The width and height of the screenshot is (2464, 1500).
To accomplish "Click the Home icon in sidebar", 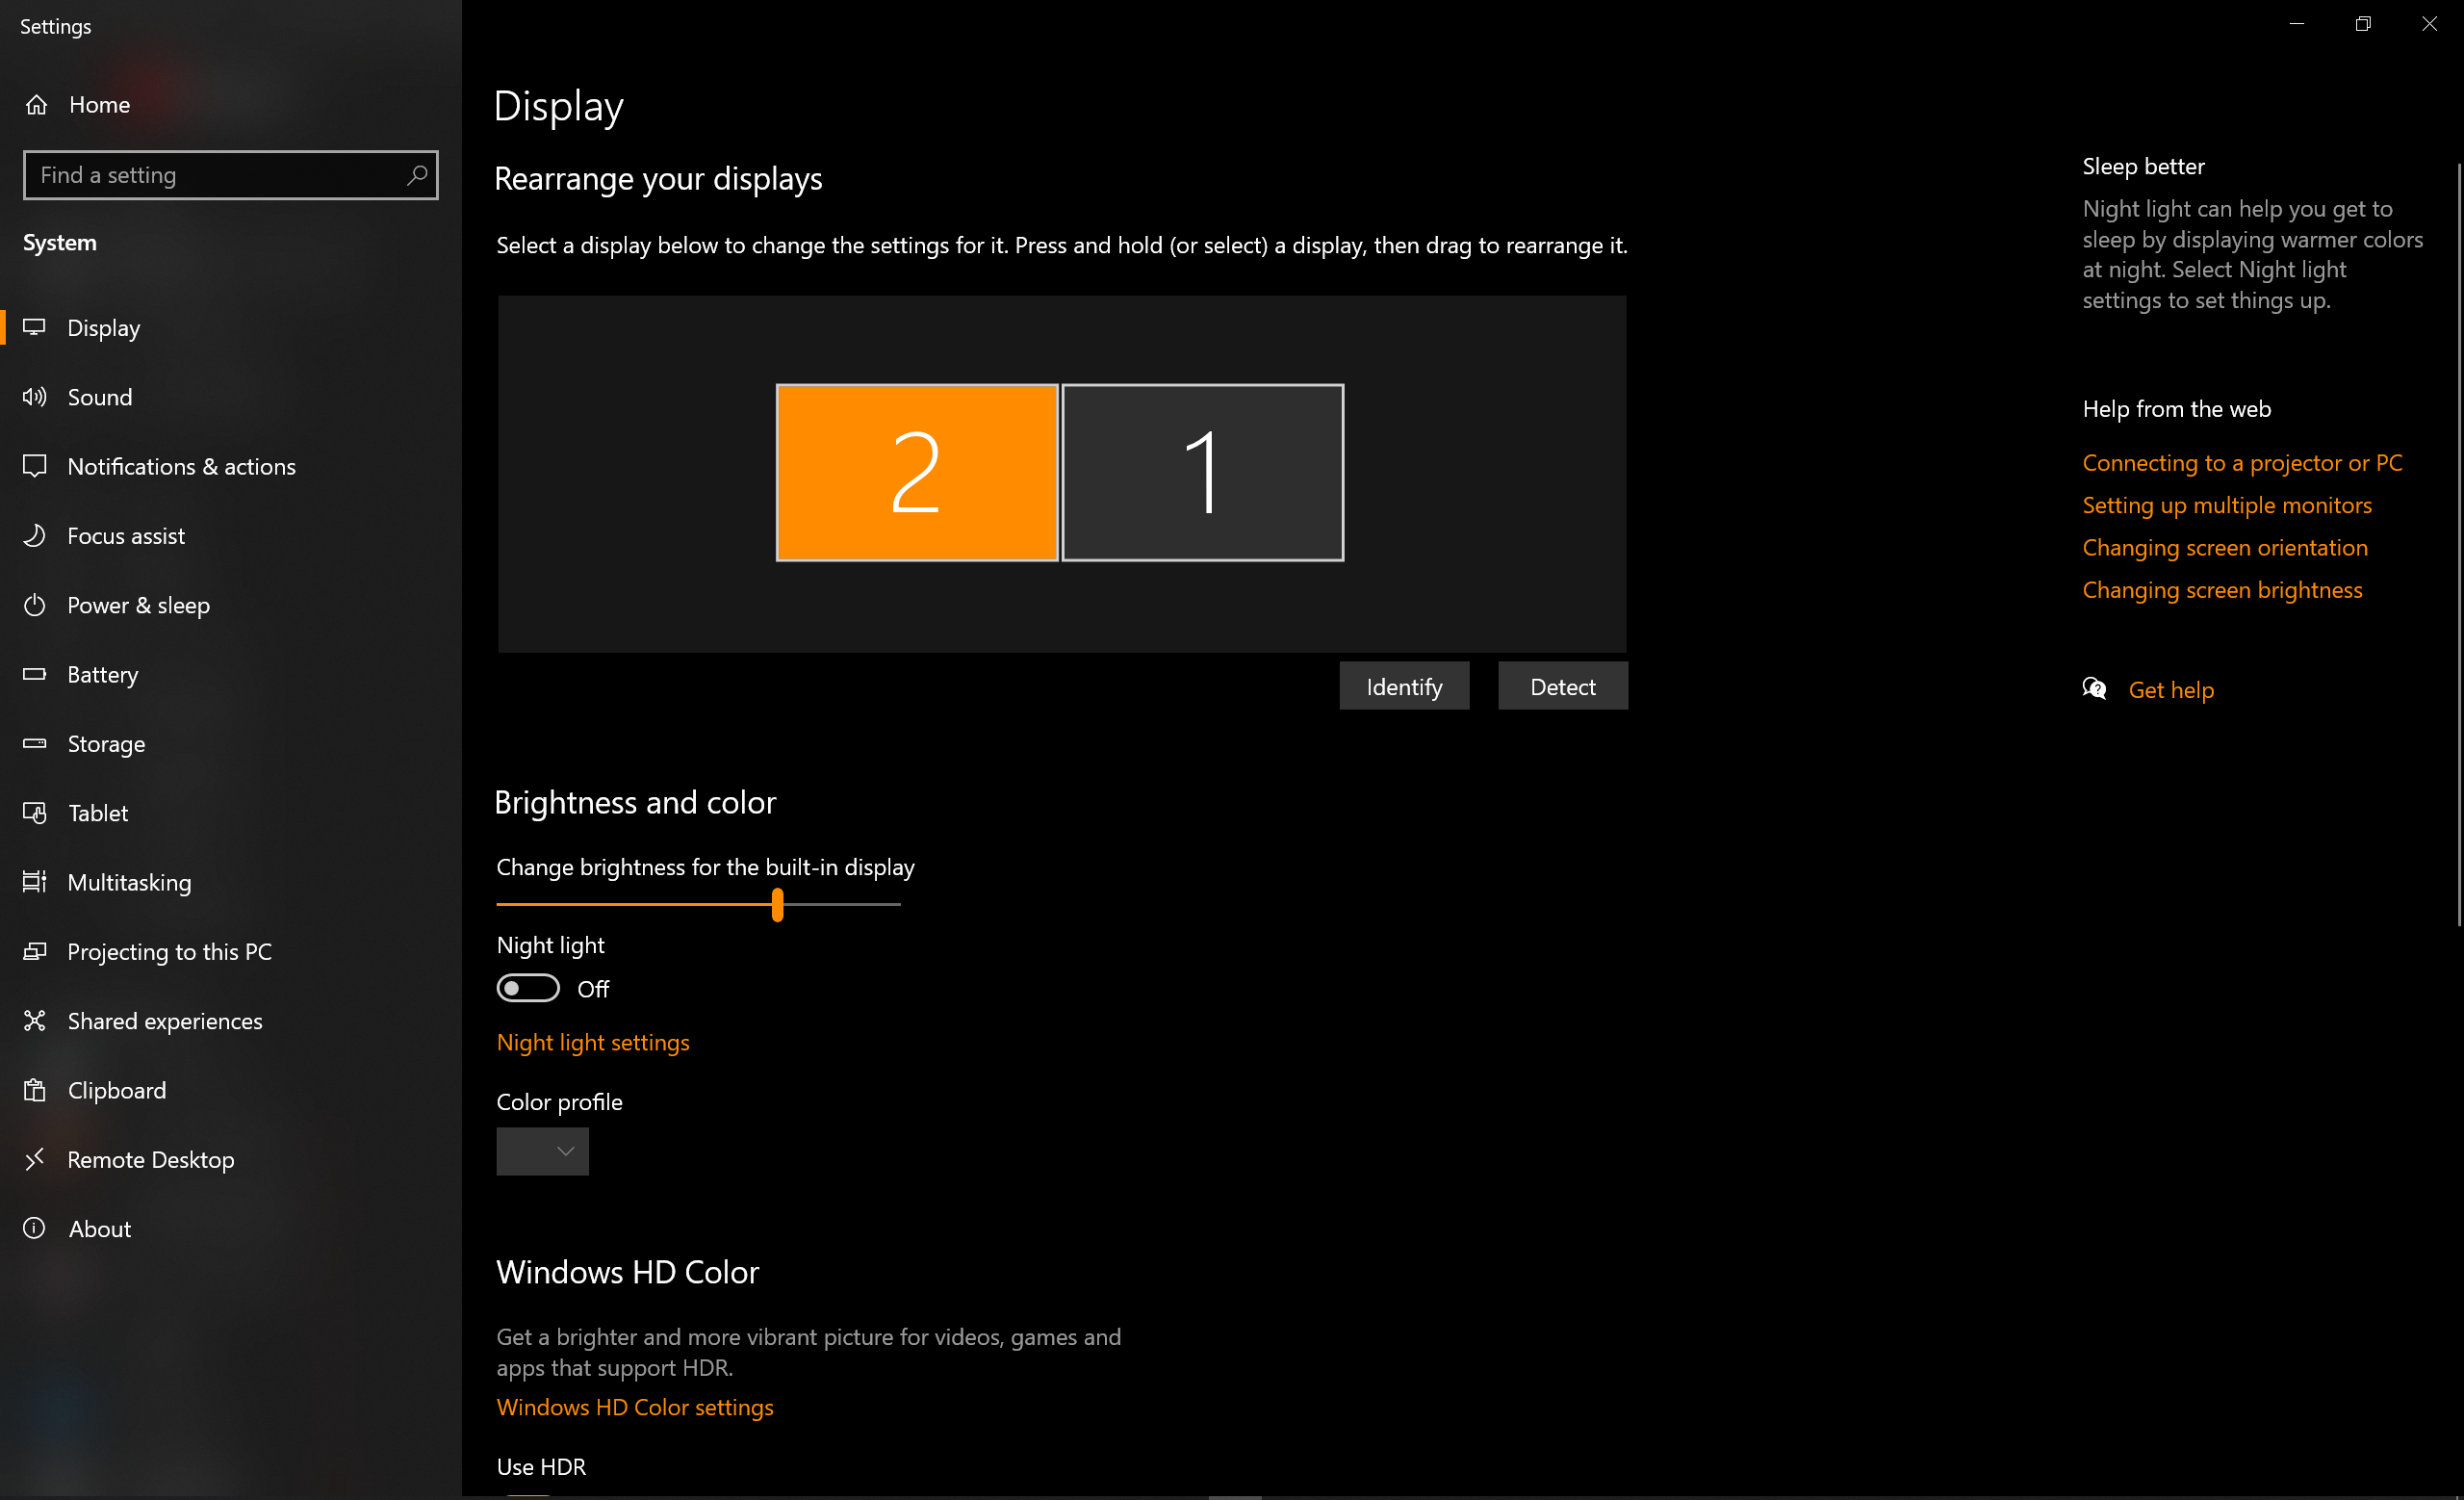I will (x=37, y=105).
